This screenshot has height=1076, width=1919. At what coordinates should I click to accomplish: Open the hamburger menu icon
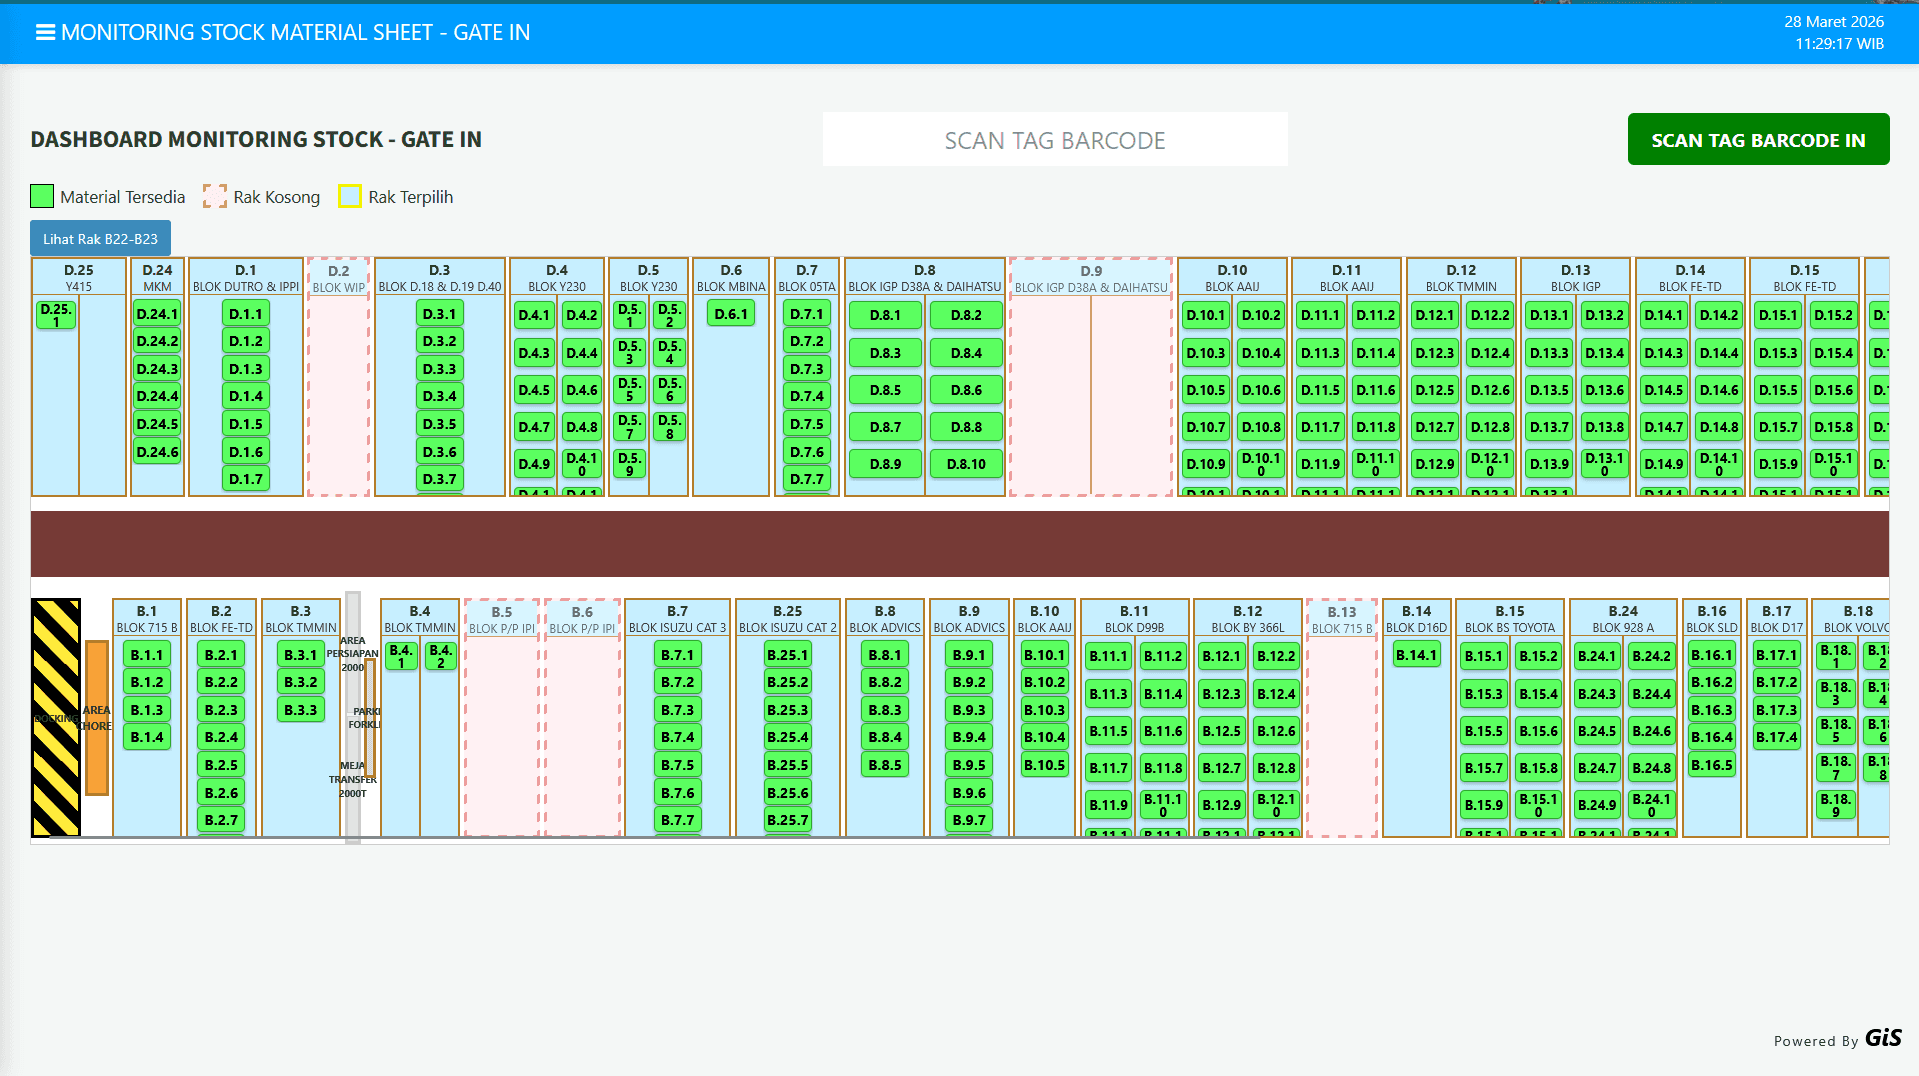click(45, 32)
